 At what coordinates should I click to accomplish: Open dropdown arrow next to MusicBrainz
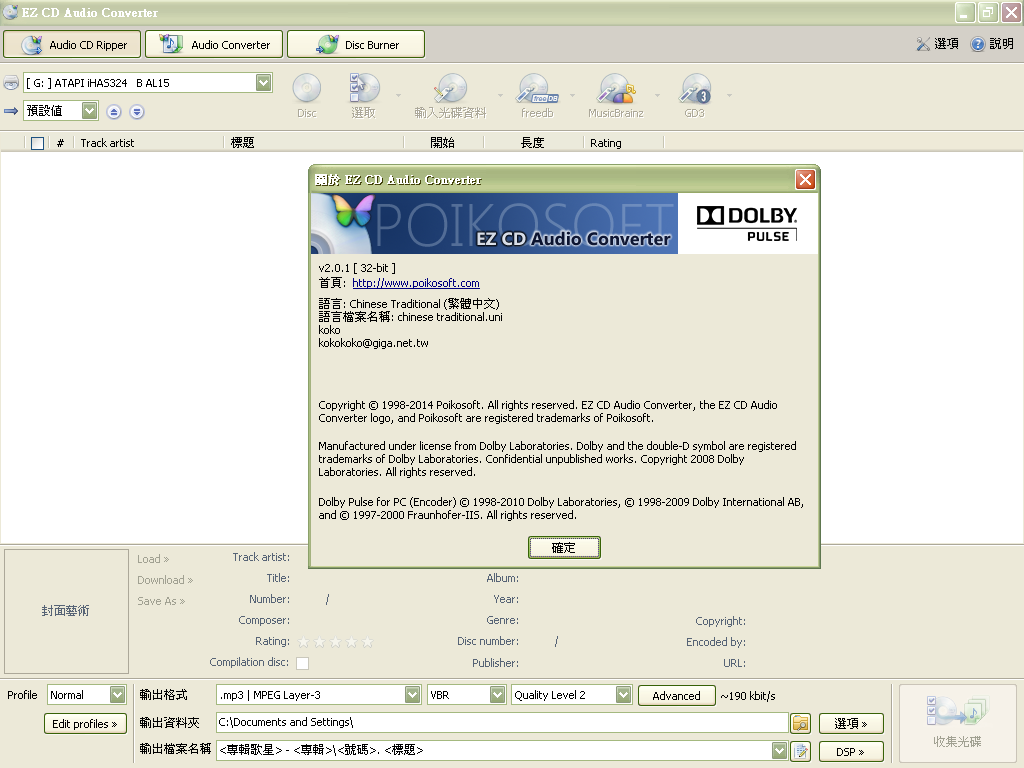[x=658, y=96]
